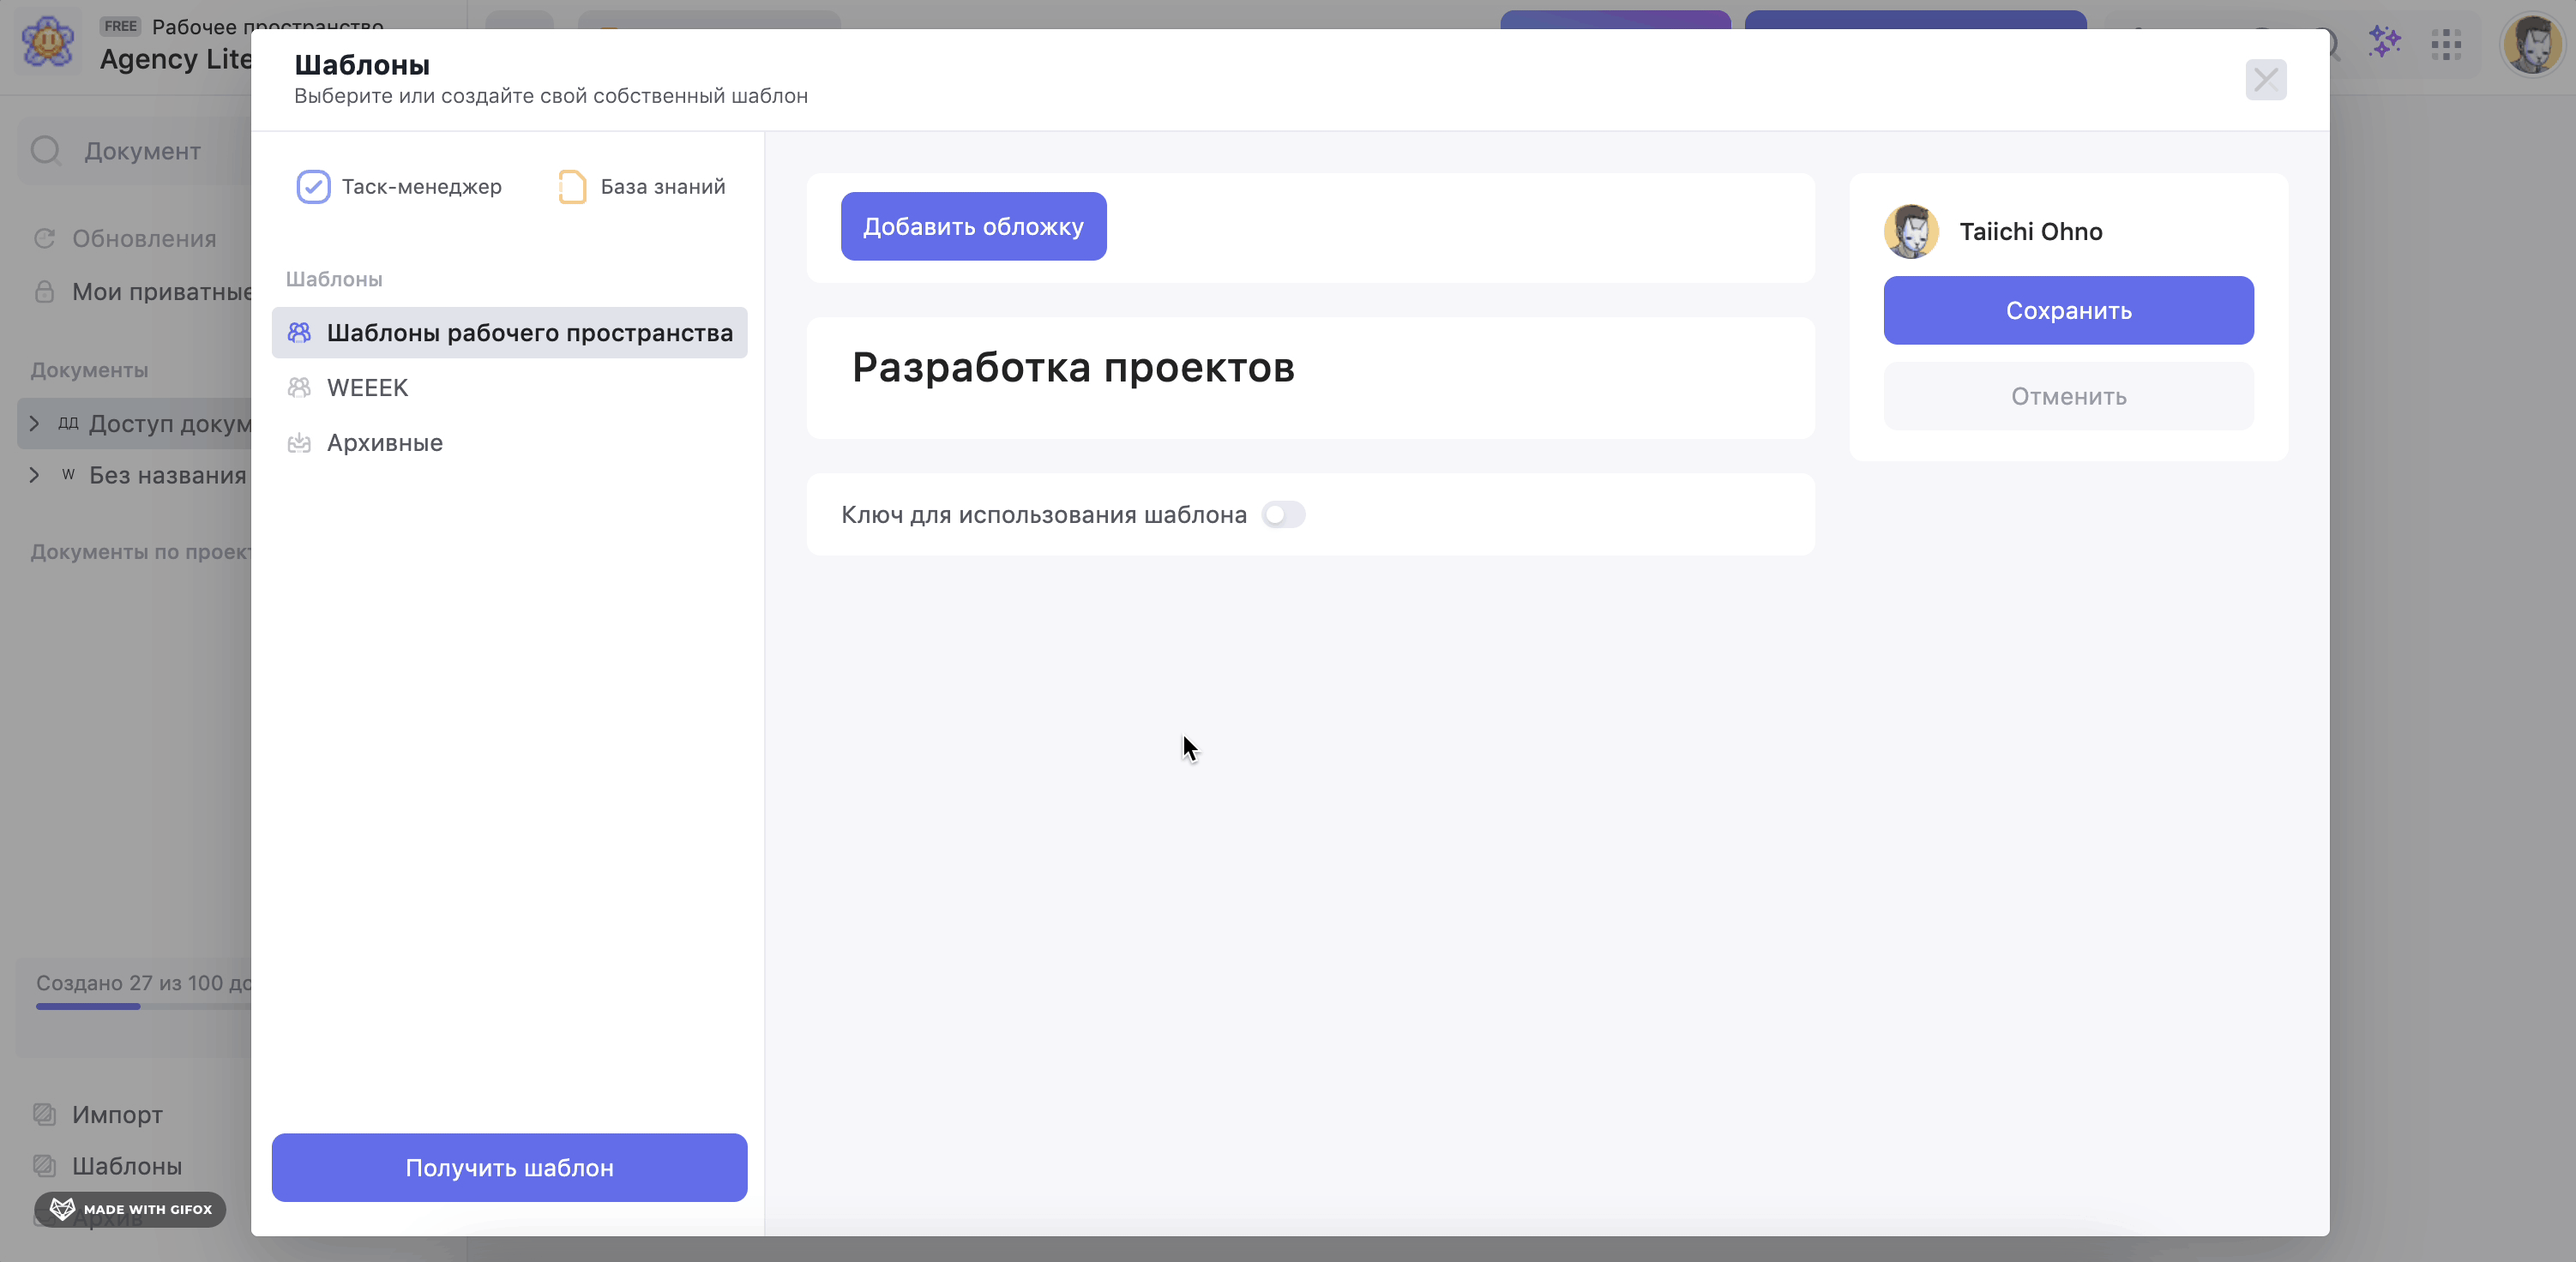Click the archive tray icon
This screenshot has width=2576, height=1262.
(x=299, y=442)
